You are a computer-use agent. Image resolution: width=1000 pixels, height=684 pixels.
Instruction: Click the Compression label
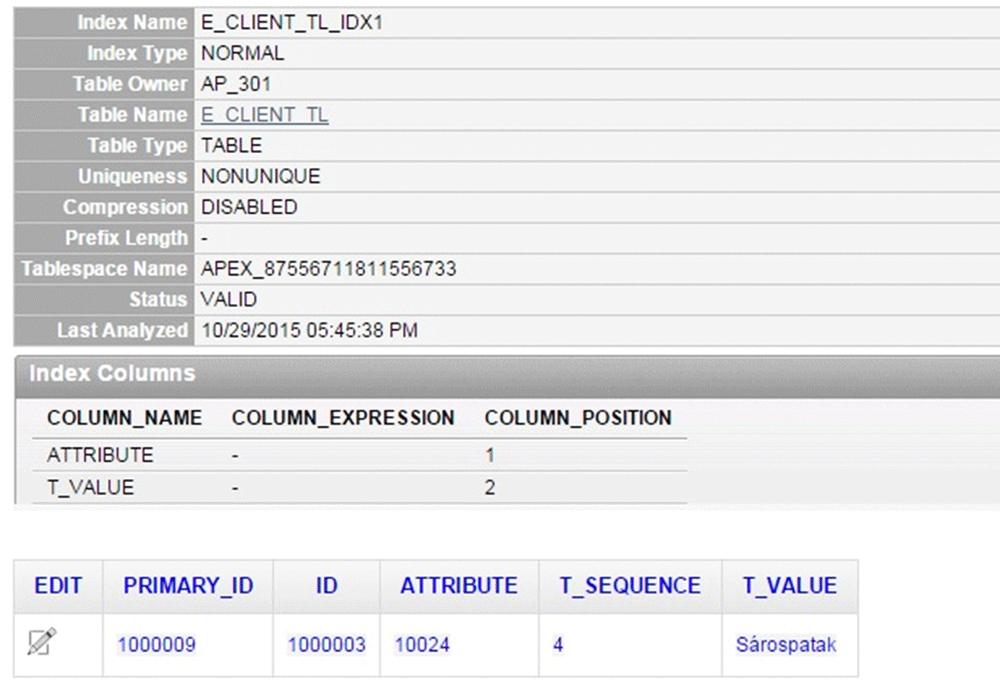[x=125, y=207]
